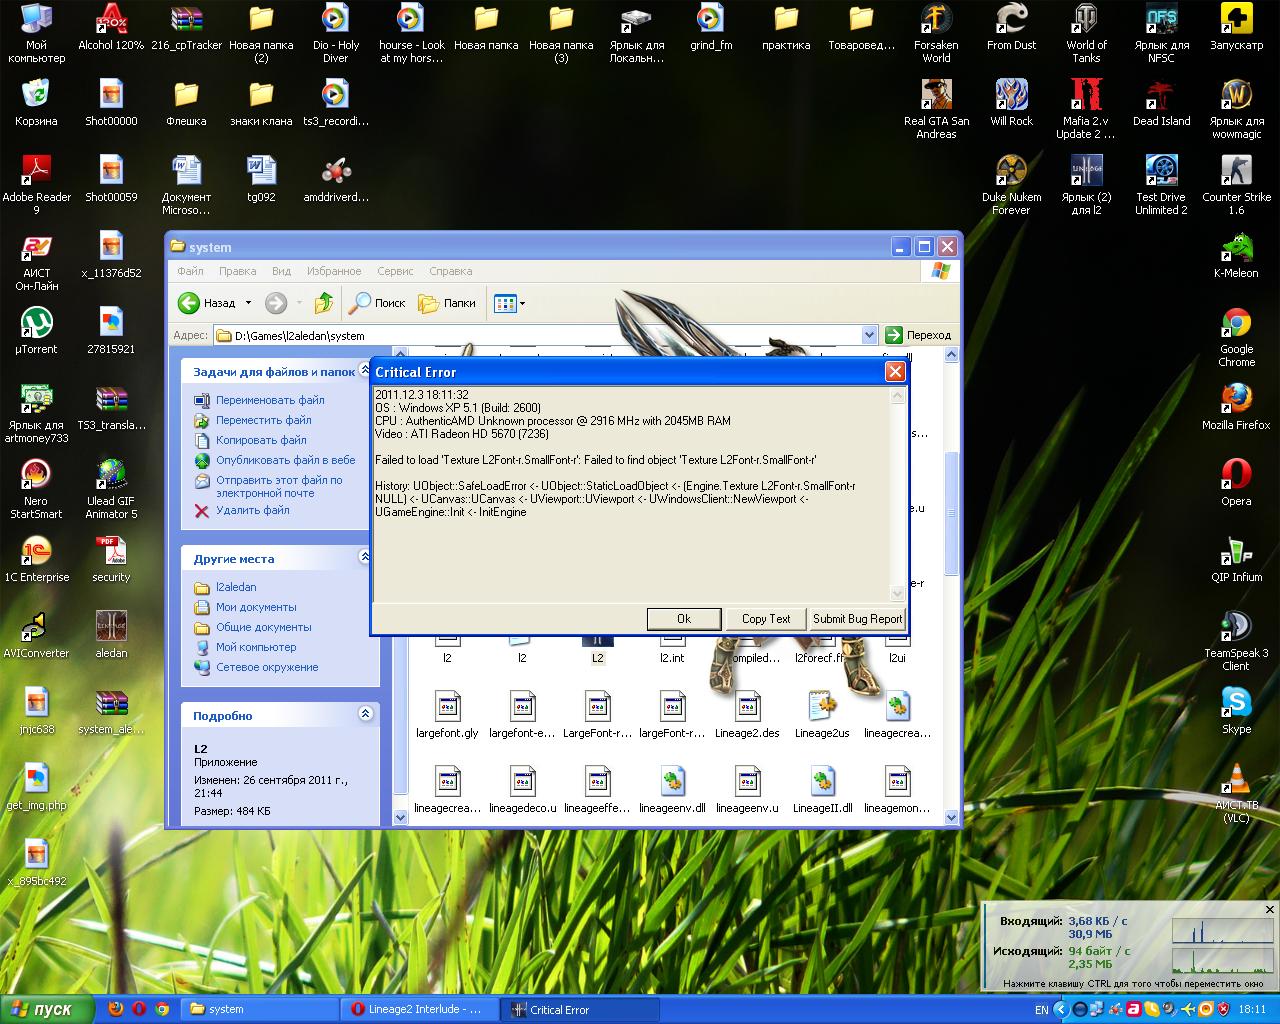Open Сетевое окружение link
Screen dimensions: 1280x1024
(267, 667)
